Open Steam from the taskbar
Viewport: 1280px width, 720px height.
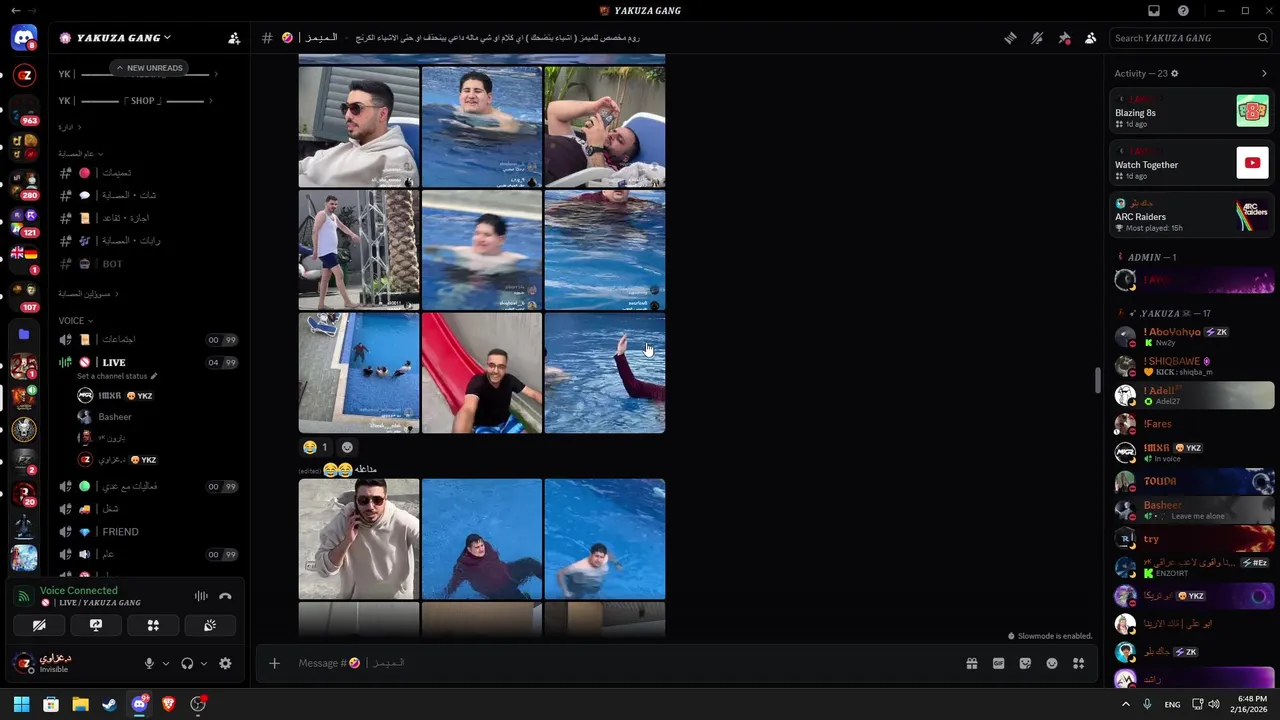pyautogui.click(x=110, y=704)
